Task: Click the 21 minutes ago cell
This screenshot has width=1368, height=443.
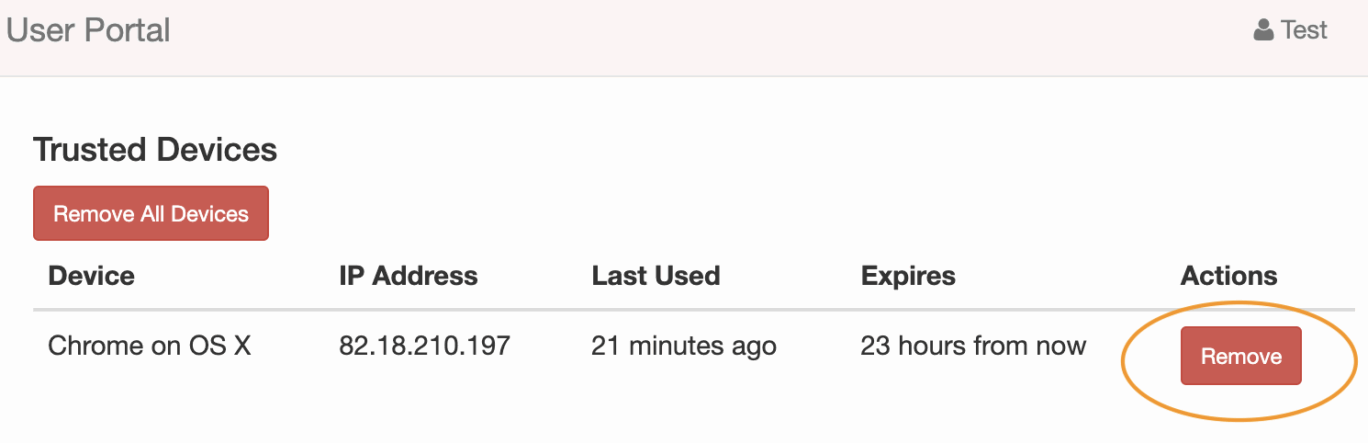Action: coord(684,346)
